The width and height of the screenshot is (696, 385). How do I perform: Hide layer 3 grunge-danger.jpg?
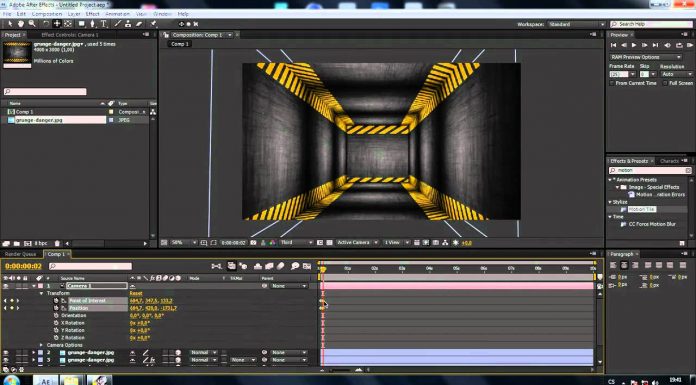point(6,360)
